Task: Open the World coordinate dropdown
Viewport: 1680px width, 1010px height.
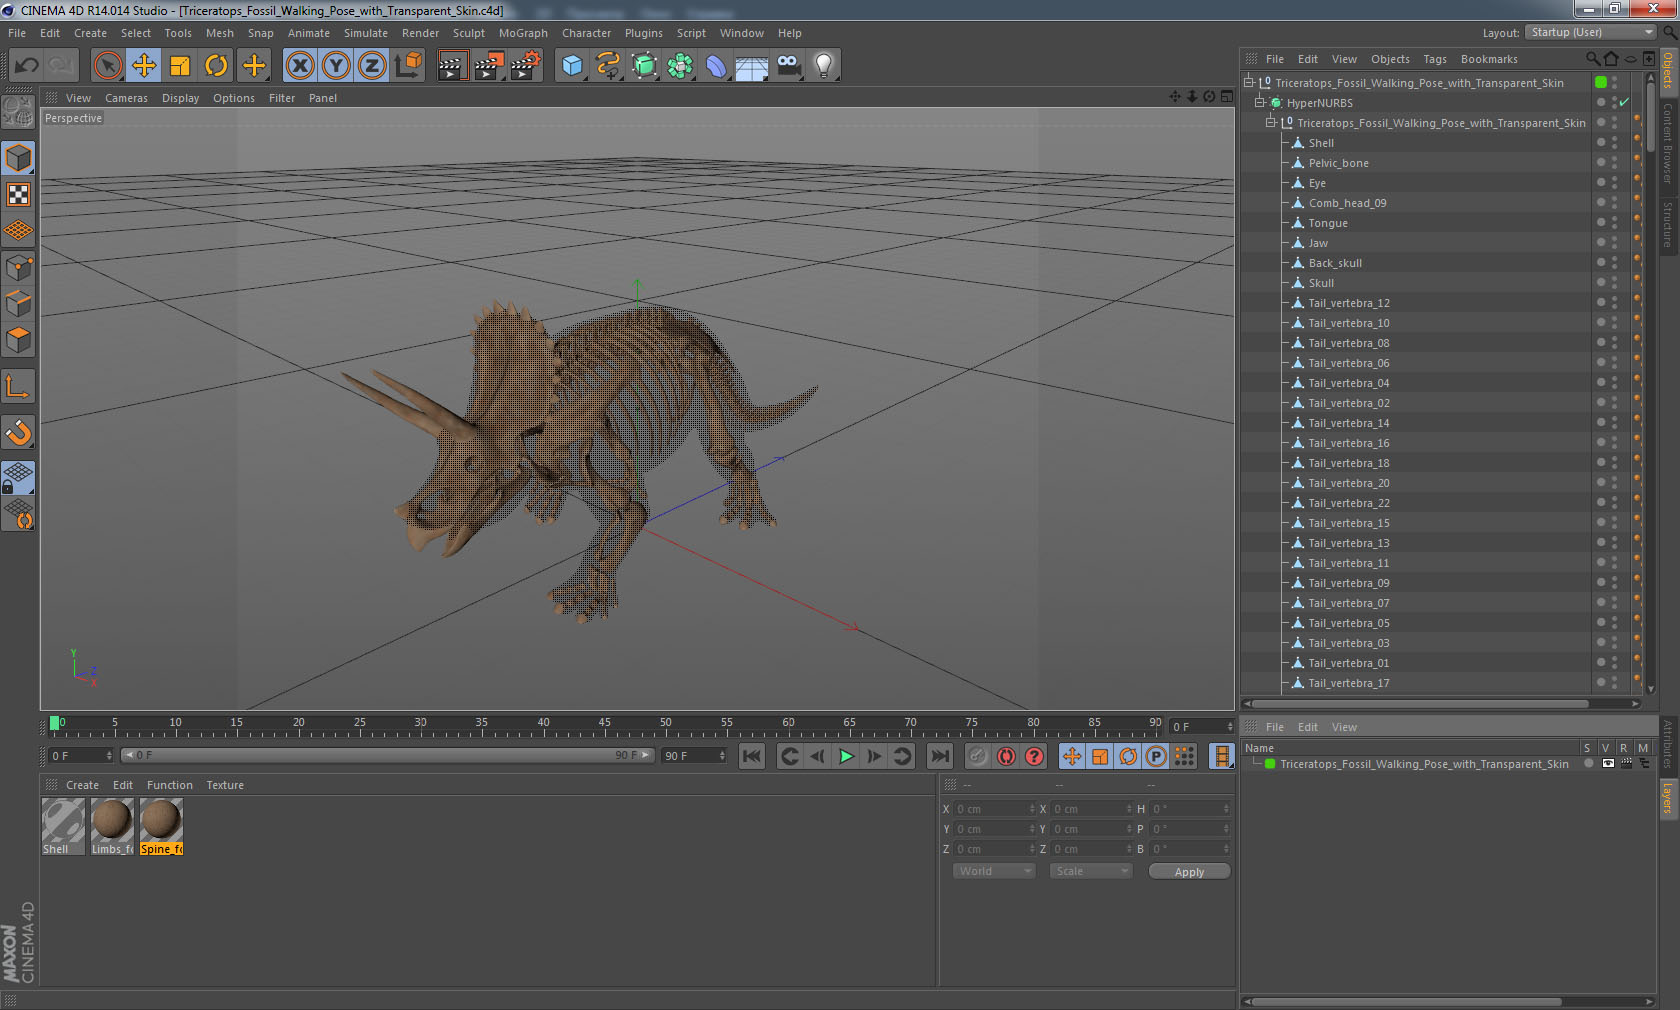Action: coord(994,871)
